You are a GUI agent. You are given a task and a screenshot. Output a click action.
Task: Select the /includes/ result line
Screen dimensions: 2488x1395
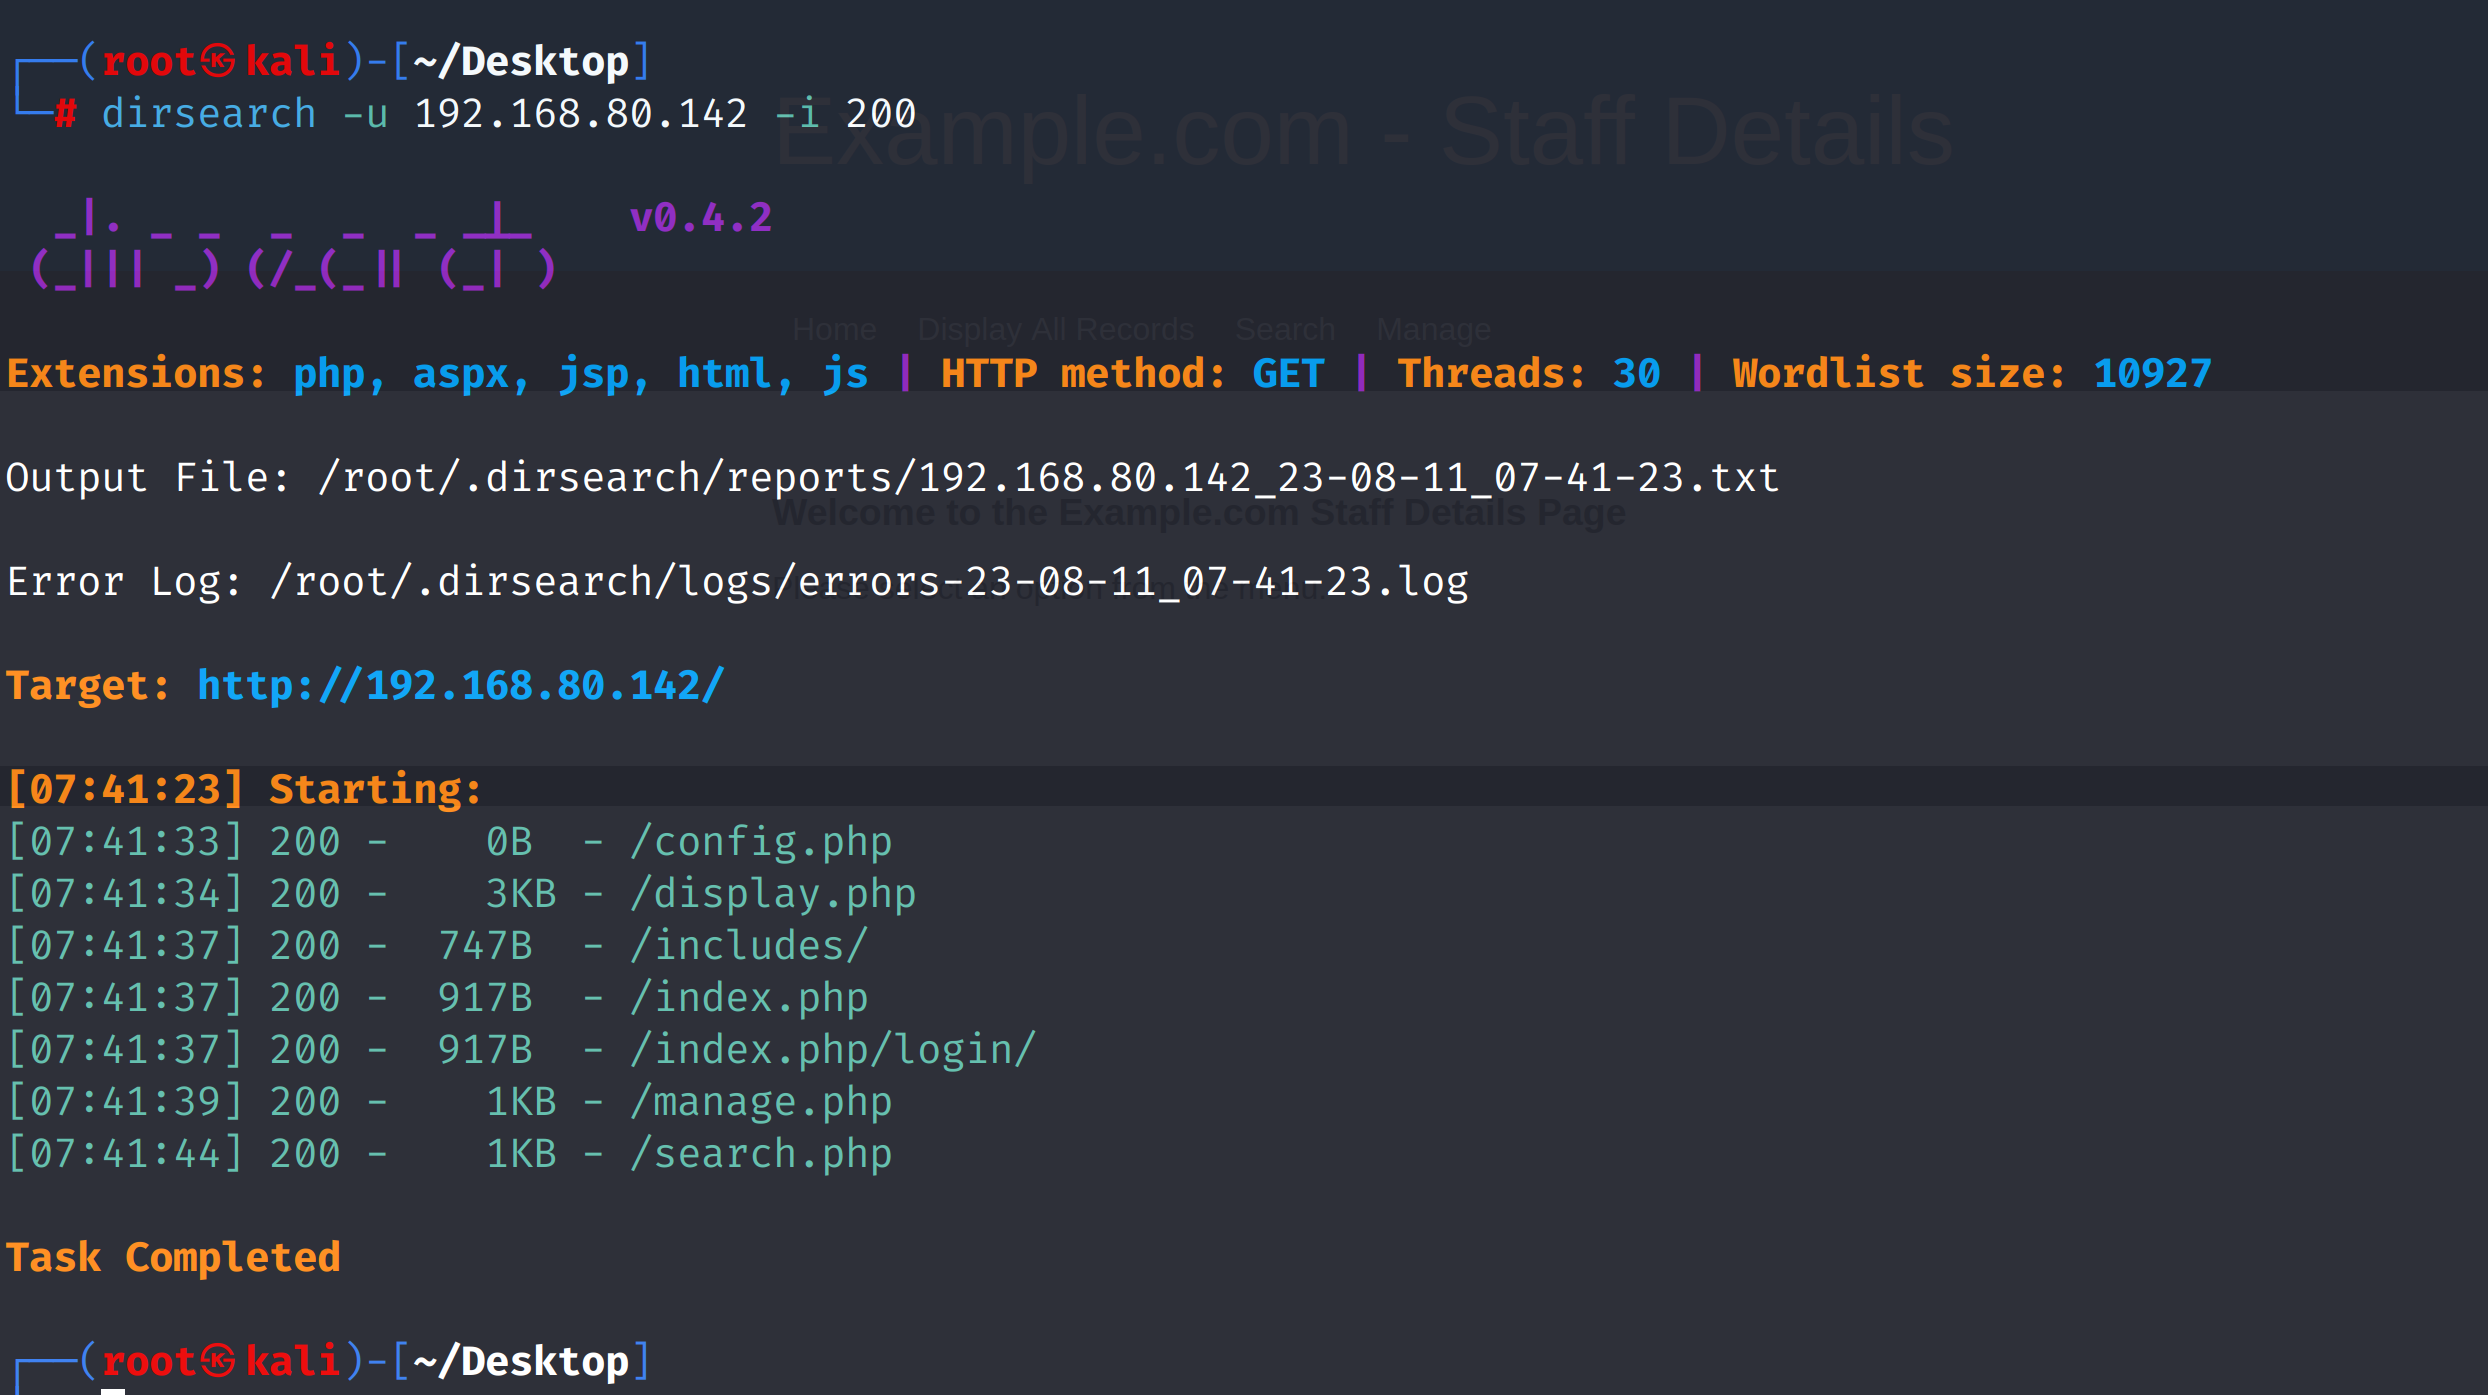437,946
